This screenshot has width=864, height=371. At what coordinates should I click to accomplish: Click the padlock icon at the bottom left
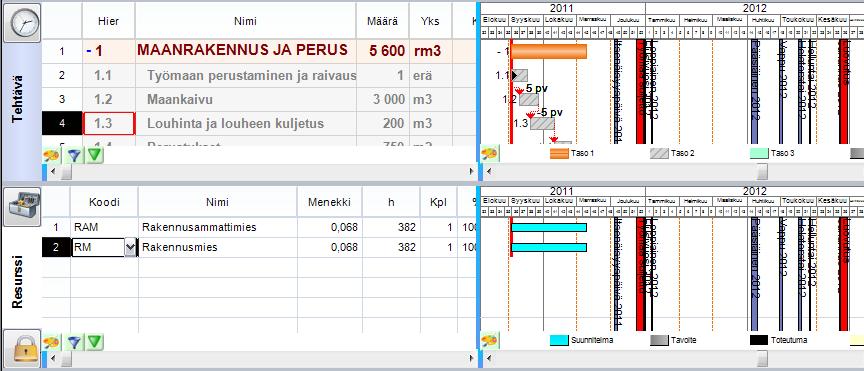[22, 348]
